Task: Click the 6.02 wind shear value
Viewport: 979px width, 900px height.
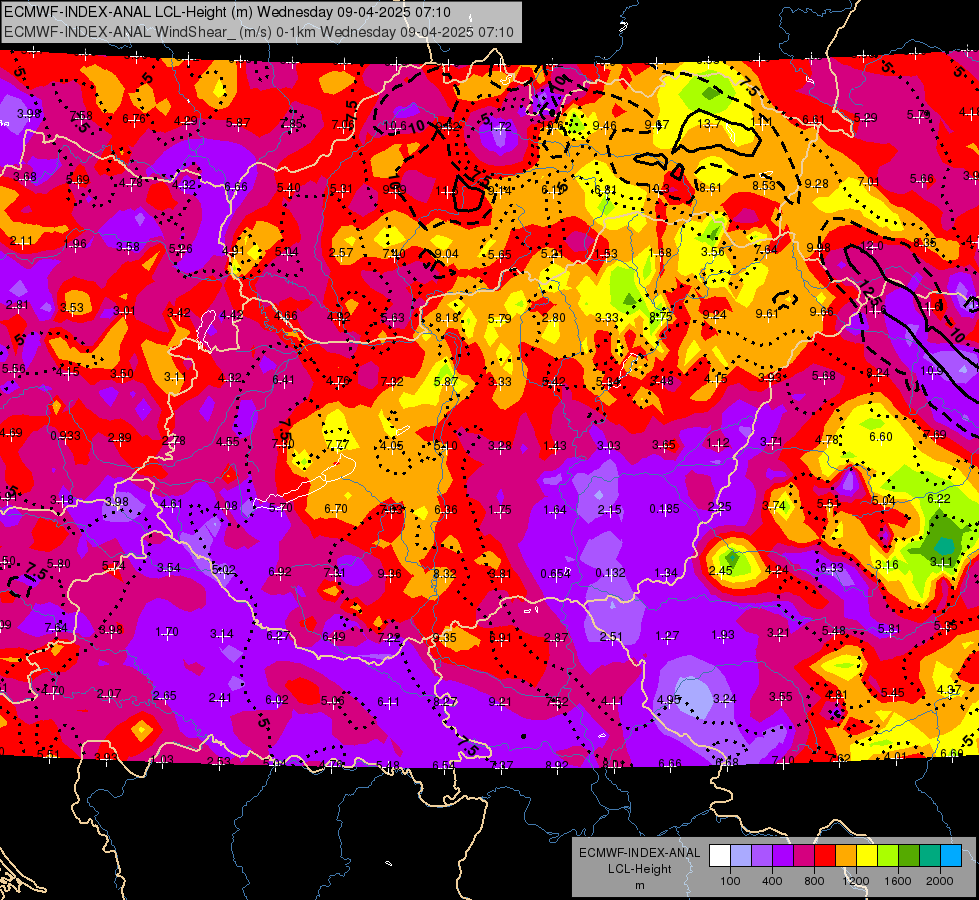Action: pos(277,700)
